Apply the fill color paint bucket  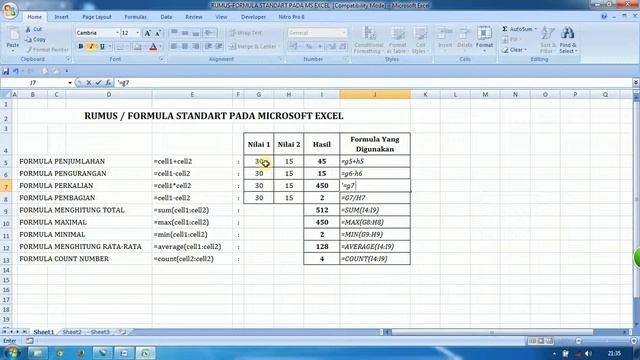click(138, 47)
